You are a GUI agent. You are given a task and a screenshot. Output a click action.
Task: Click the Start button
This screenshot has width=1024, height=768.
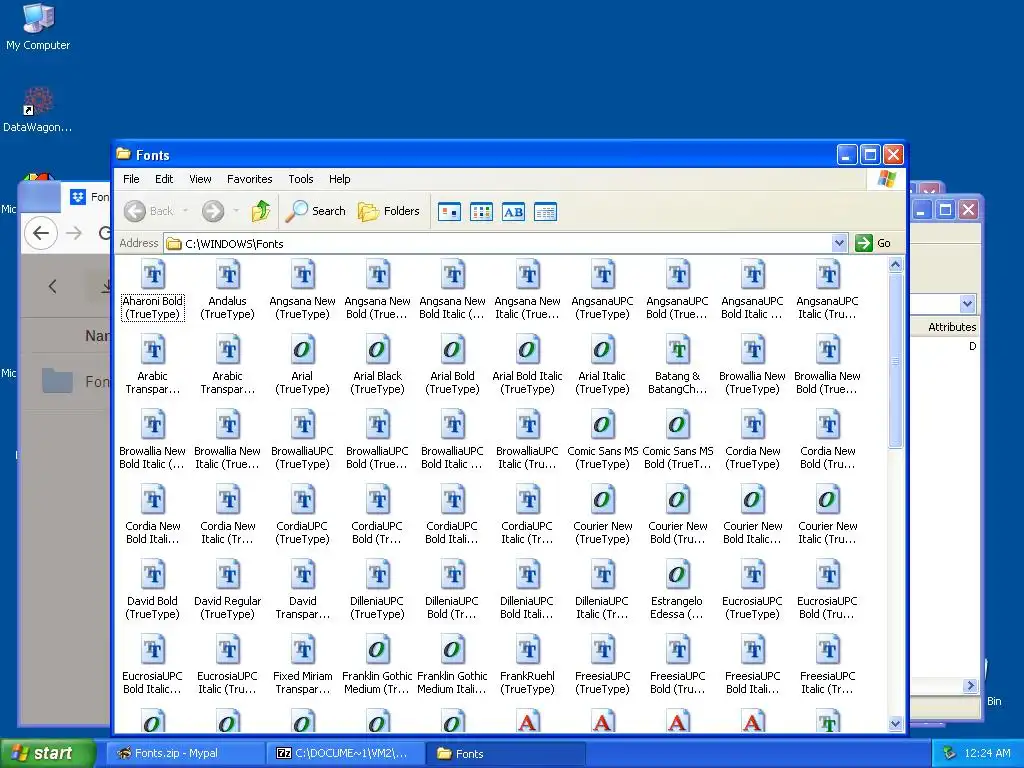(47, 753)
